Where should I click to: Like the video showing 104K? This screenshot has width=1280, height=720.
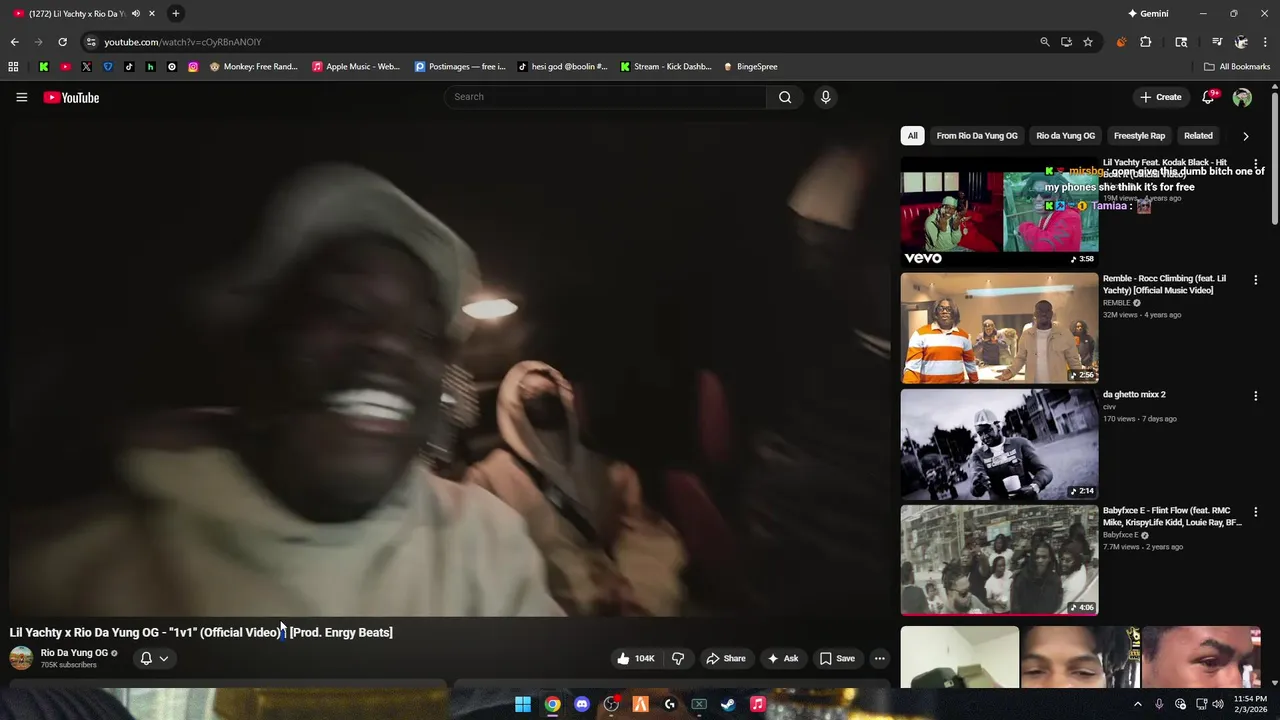(x=635, y=658)
